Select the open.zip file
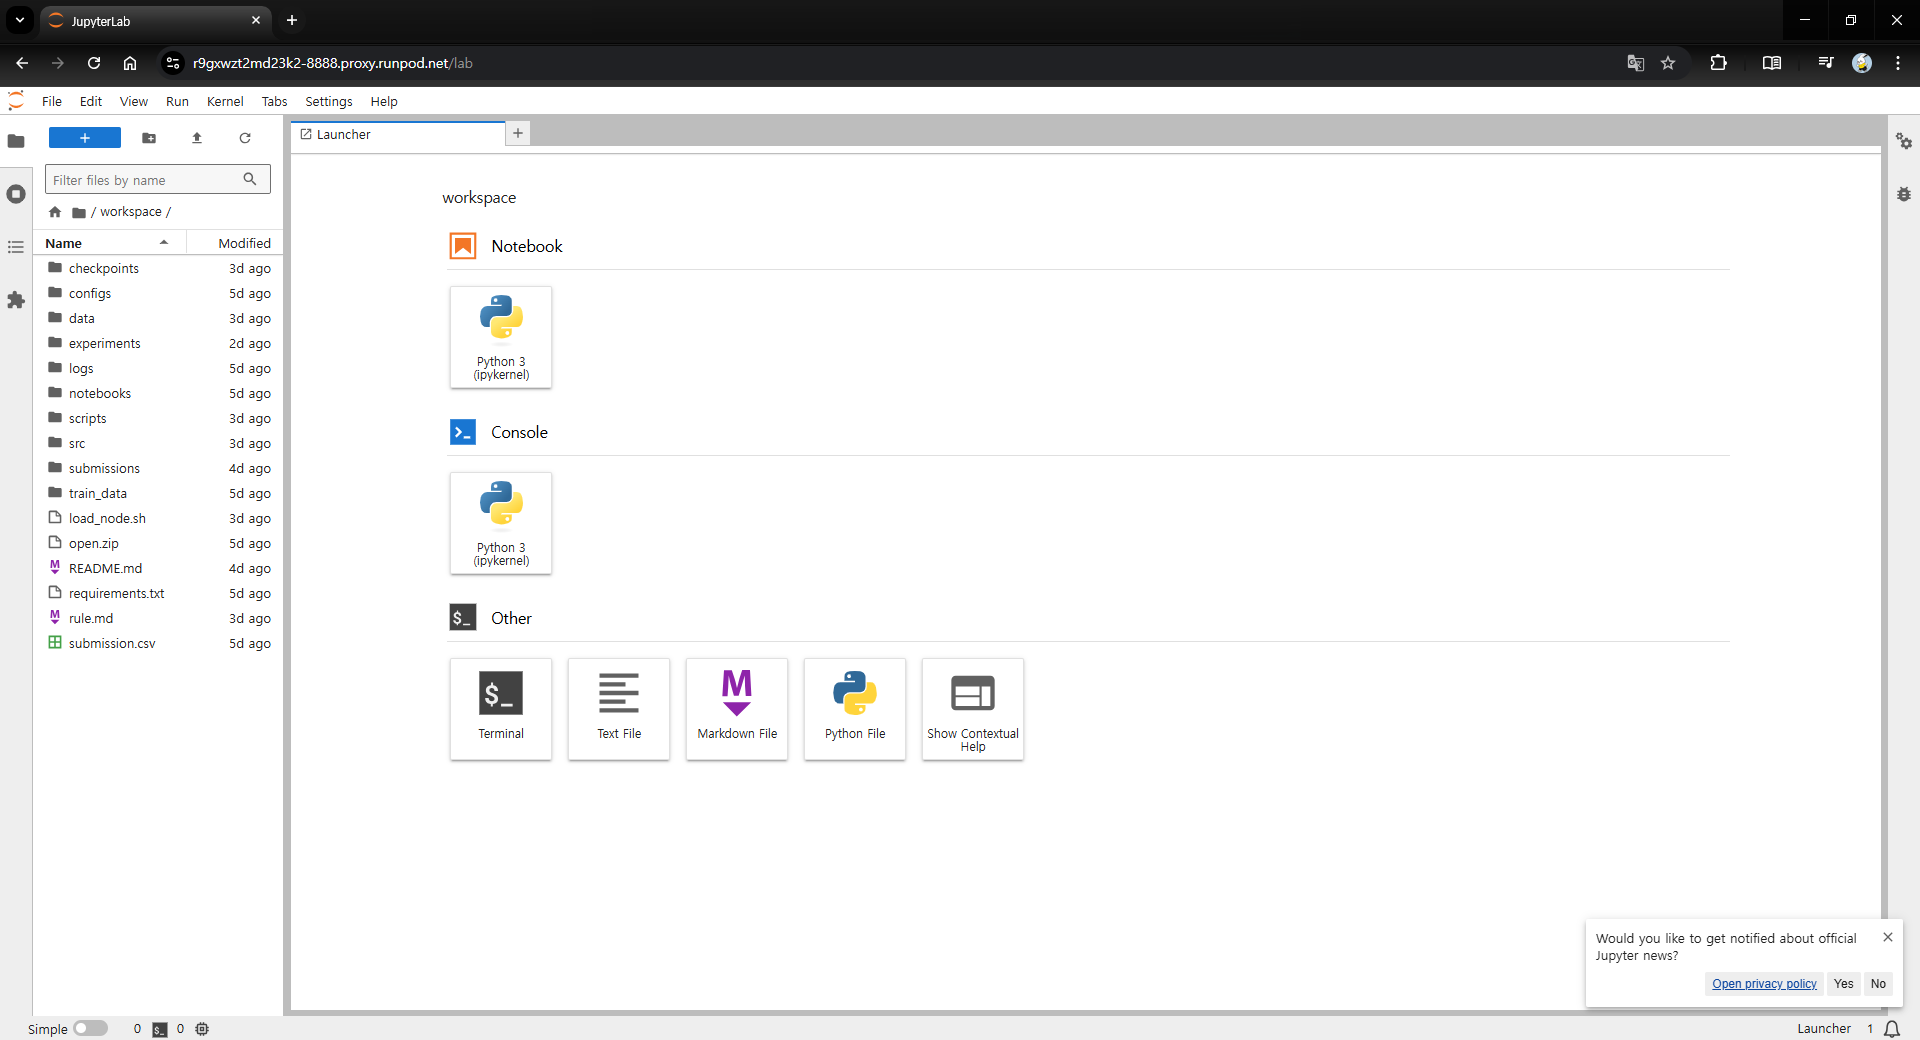The height and width of the screenshot is (1040, 1920). pos(158,543)
